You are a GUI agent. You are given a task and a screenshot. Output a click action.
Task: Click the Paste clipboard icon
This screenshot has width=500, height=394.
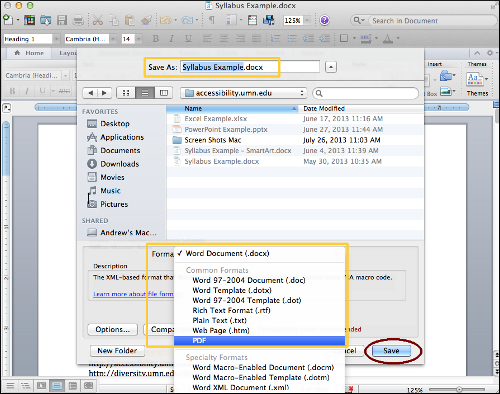pos(129,20)
